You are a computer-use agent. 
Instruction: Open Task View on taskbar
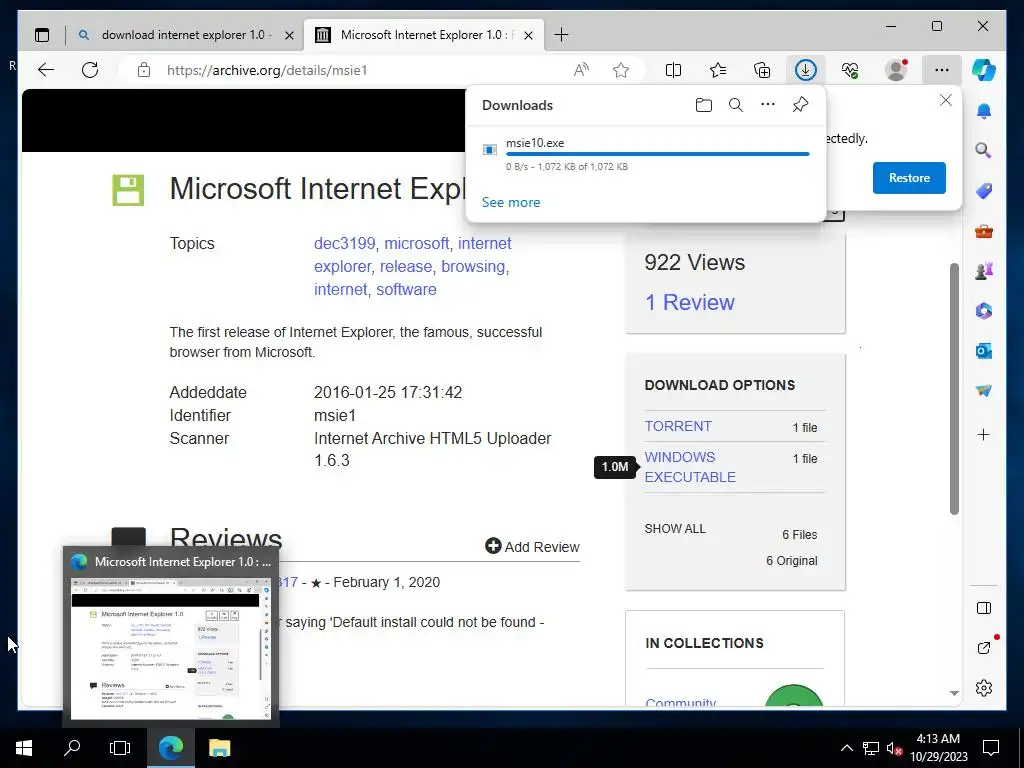click(x=120, y=748)
